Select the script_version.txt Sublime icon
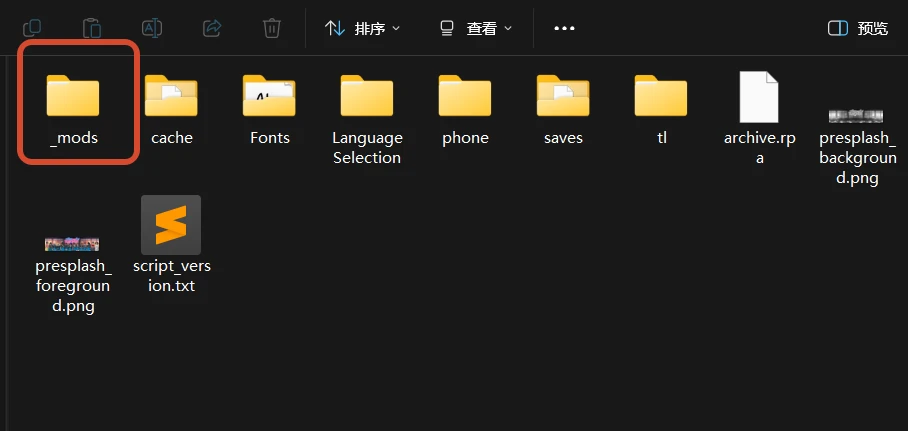Screen dimensions: 908x431 [171, 225]
